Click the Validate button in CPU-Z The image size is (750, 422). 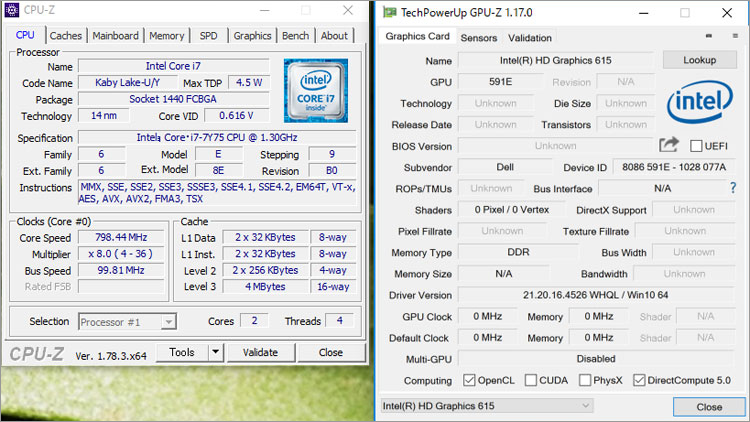click(260, 353)
